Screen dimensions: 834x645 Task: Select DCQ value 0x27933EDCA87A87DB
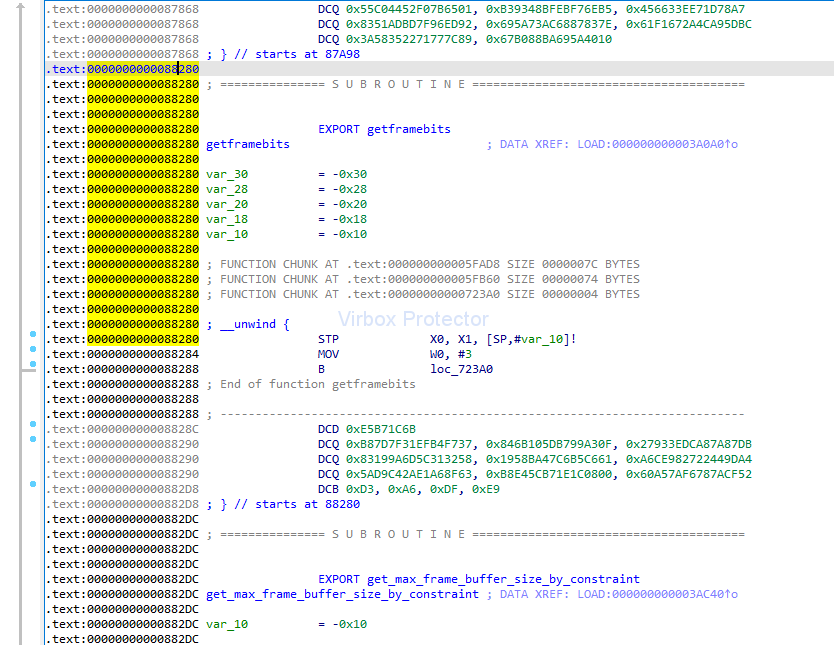pyautogui.click(x=689, y=444)
